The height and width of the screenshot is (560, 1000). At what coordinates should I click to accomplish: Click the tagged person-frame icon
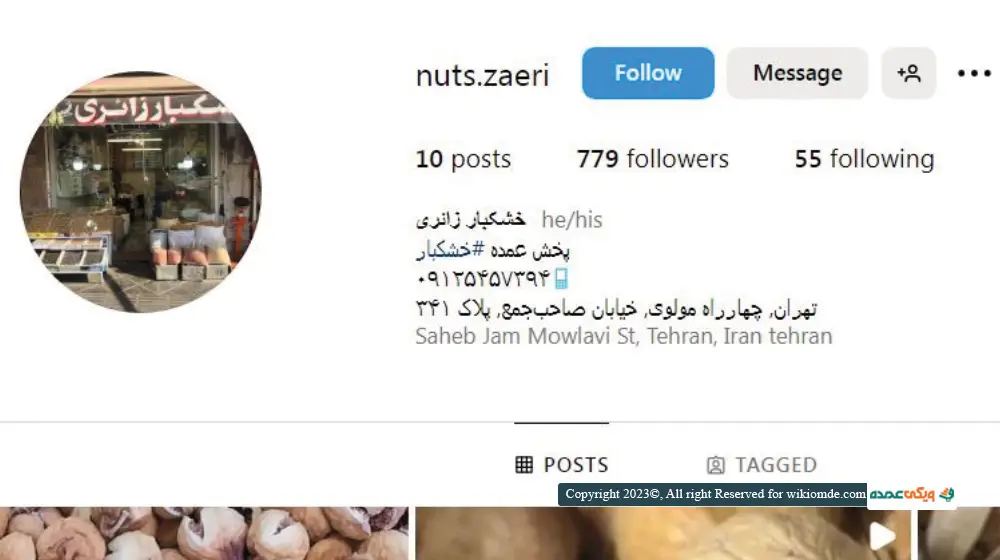716,465
